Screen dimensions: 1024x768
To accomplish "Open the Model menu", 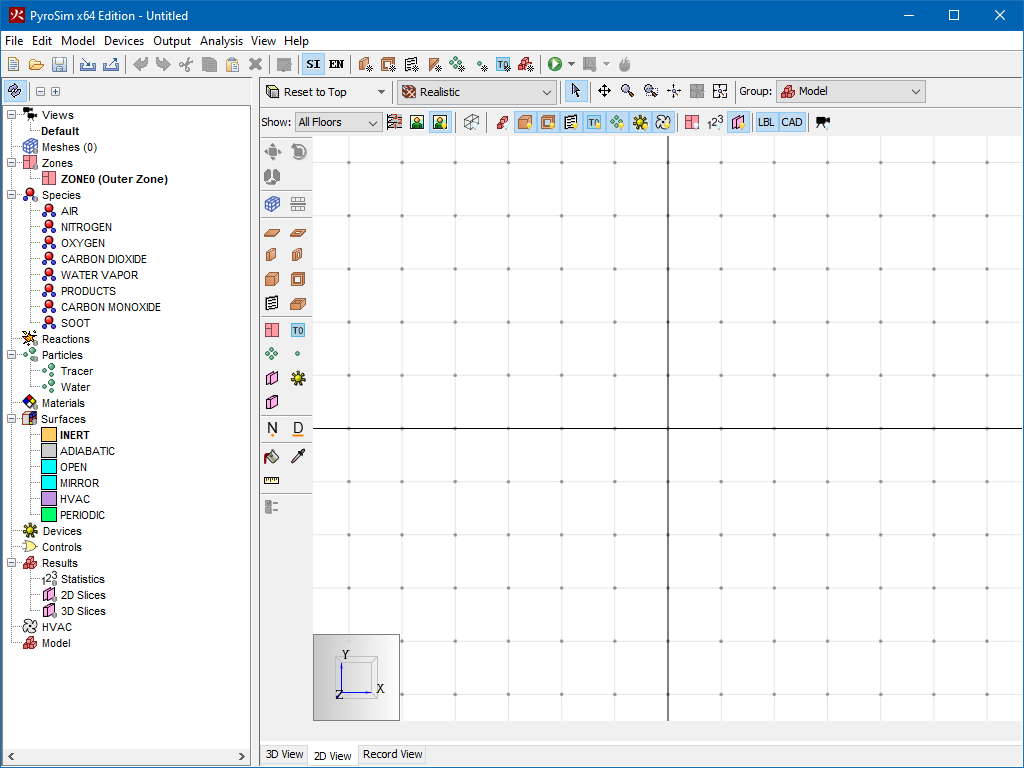I will pyautogui.click(x=78, y=40).
